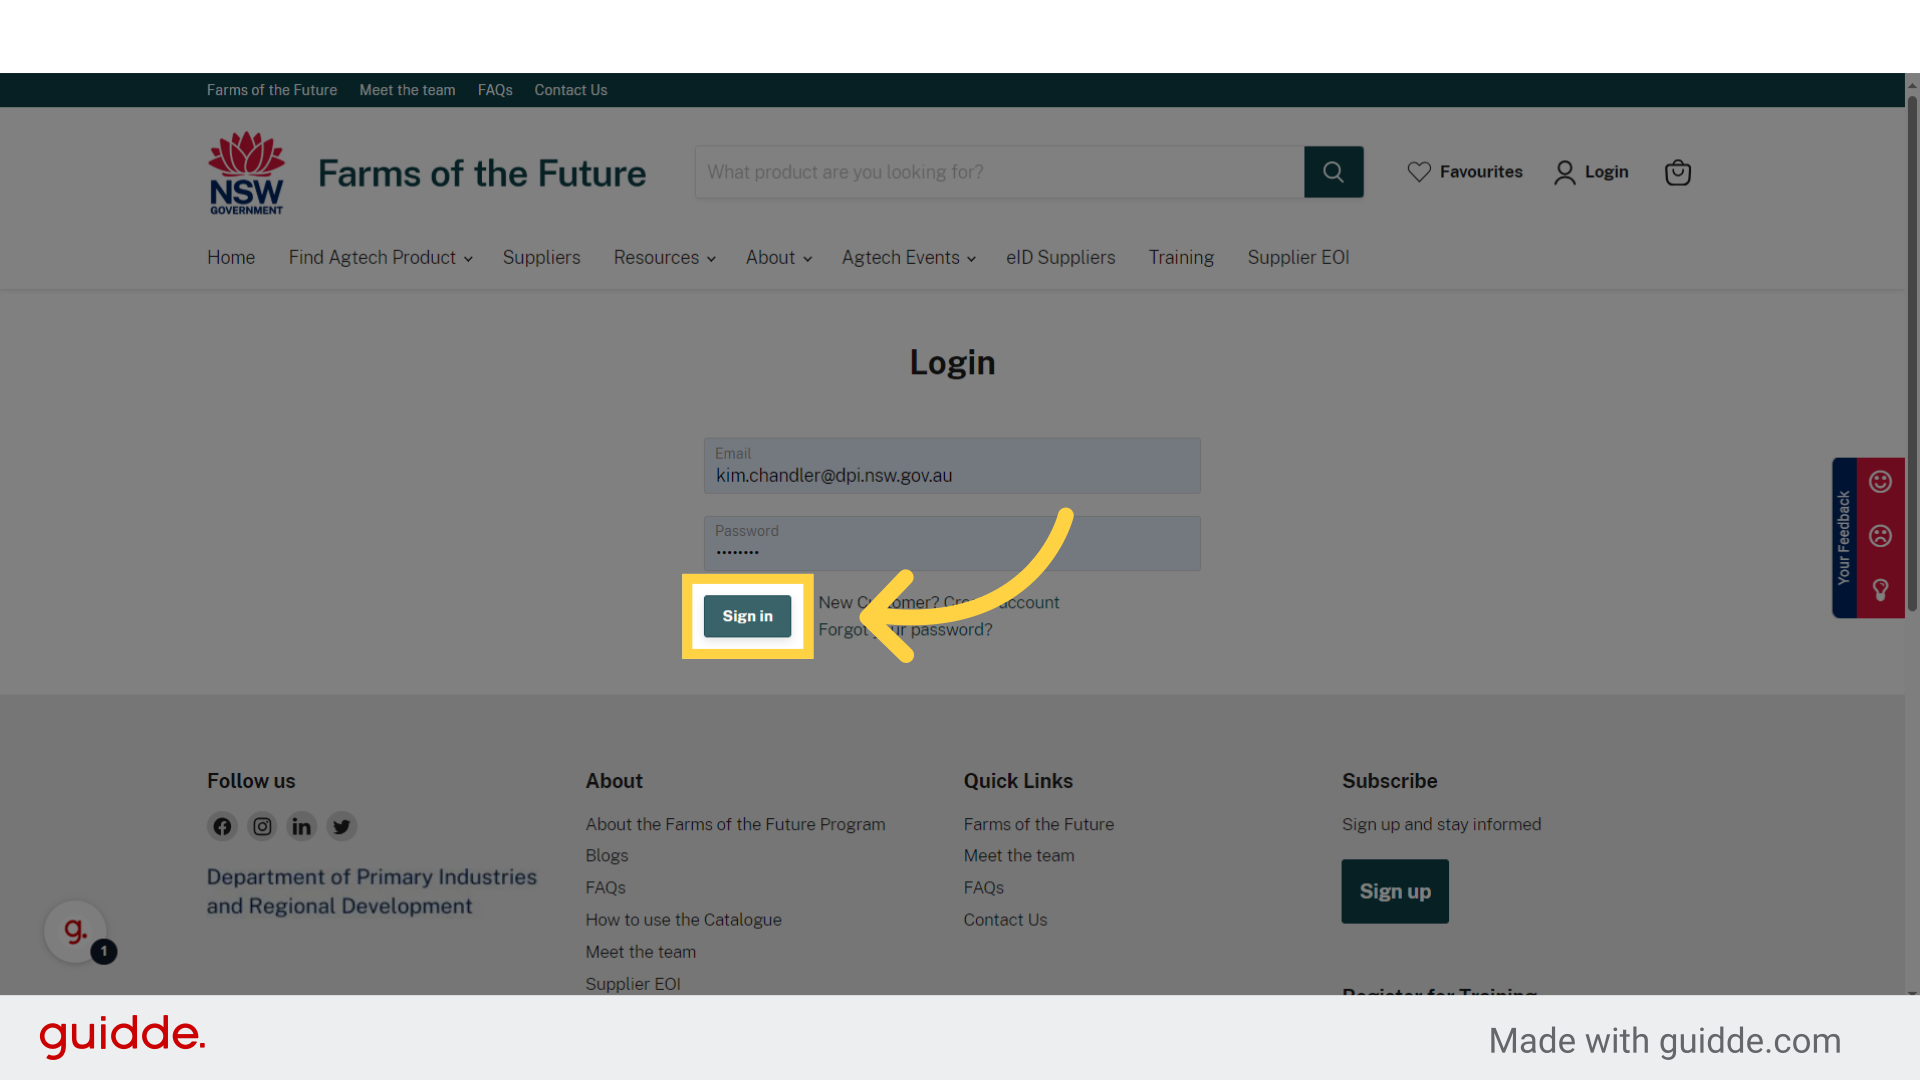This screenshot has width=1920, height=1080.
Task: Click Department of Primary Industries logo text
Action: (x=372, y=891)
